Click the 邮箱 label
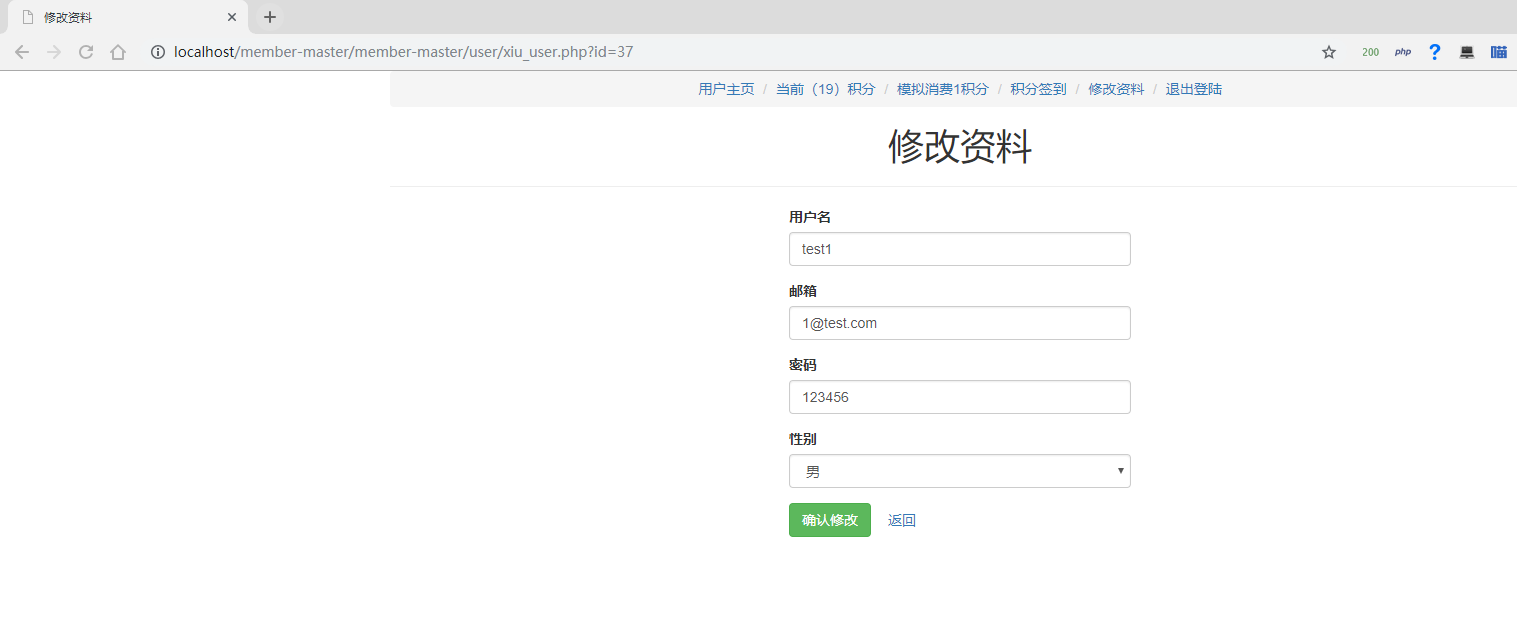 [x=803, y=291]
